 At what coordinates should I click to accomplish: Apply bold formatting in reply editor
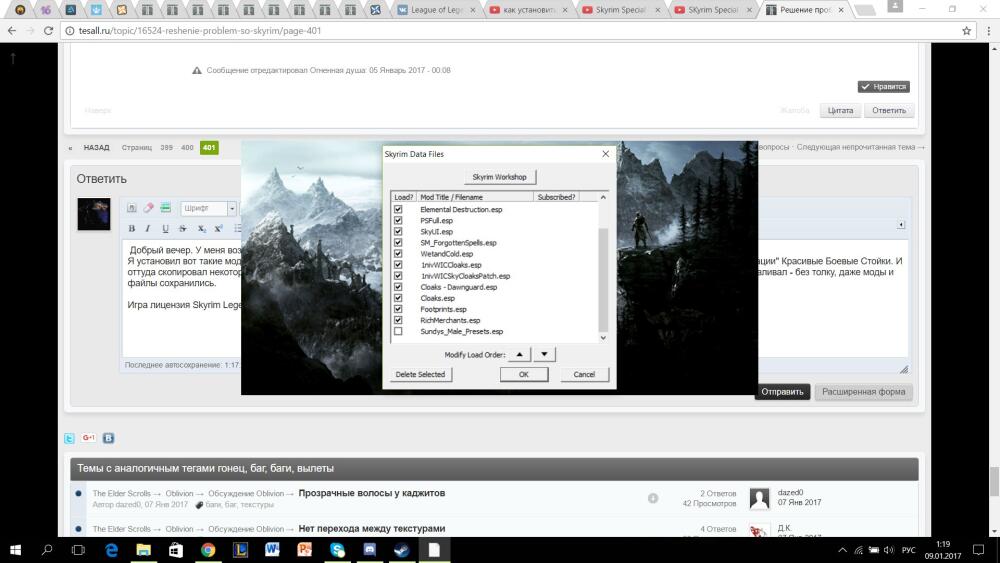pos(131,228)
